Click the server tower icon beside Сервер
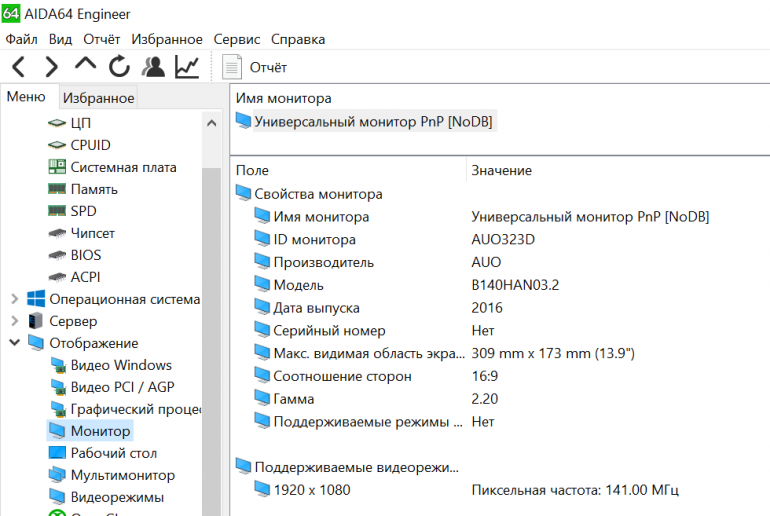The image size is (770, 516). click(35, 321)
